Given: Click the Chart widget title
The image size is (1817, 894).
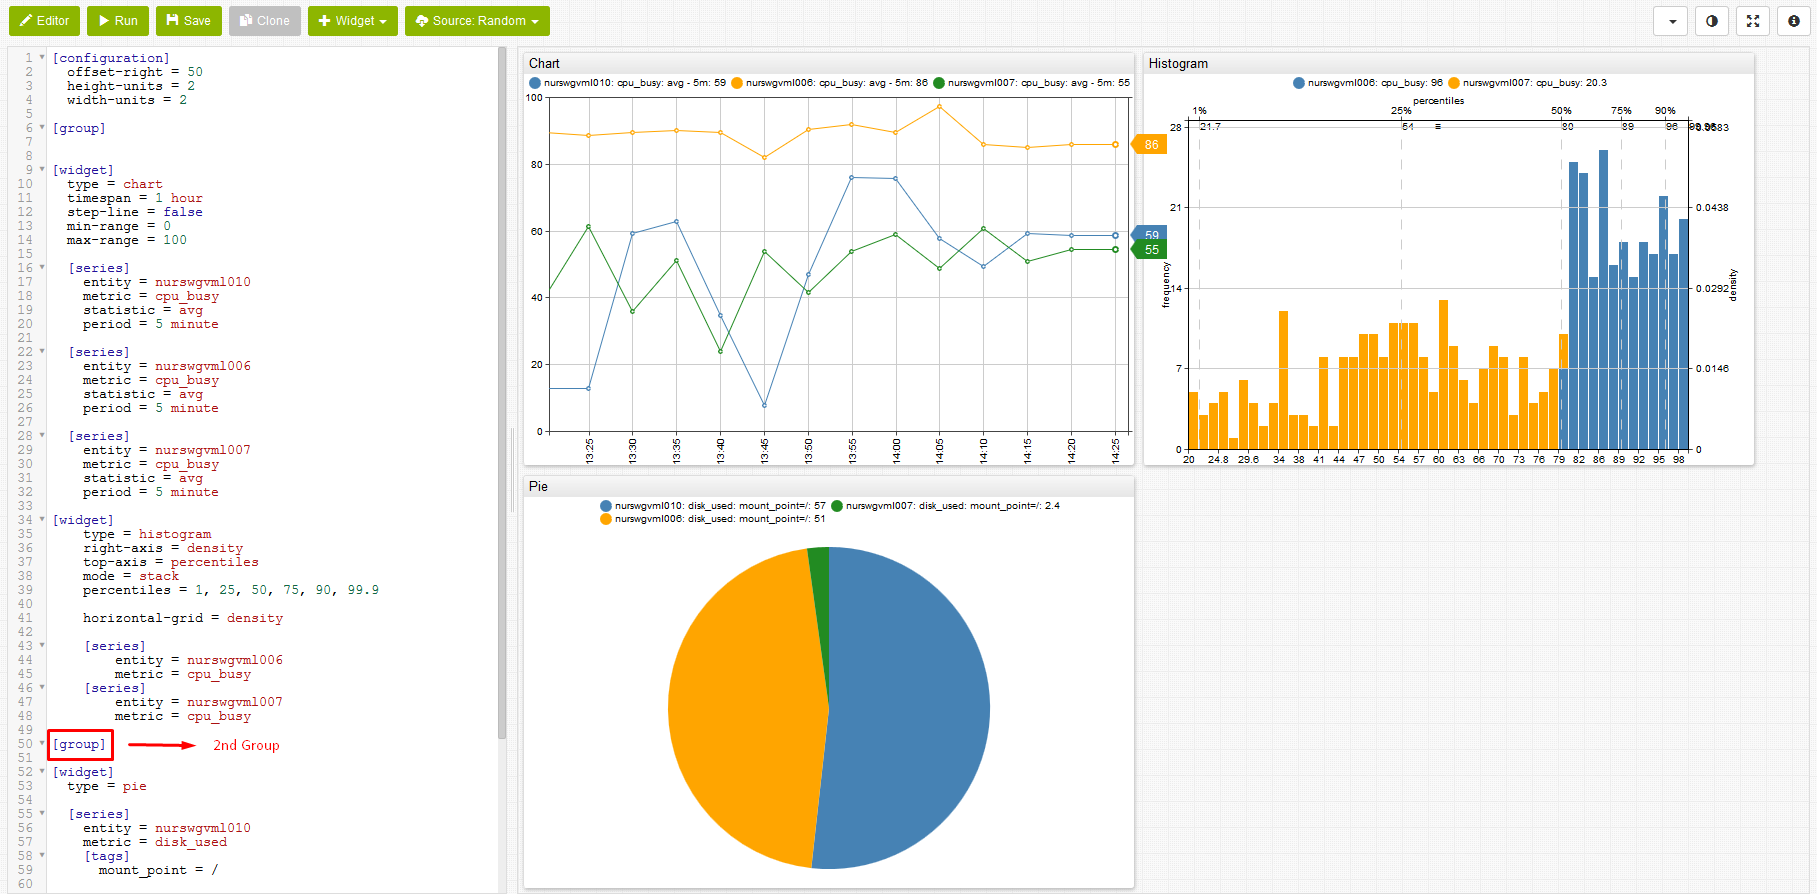Looking at the screenshot, I should coord(544,63).
